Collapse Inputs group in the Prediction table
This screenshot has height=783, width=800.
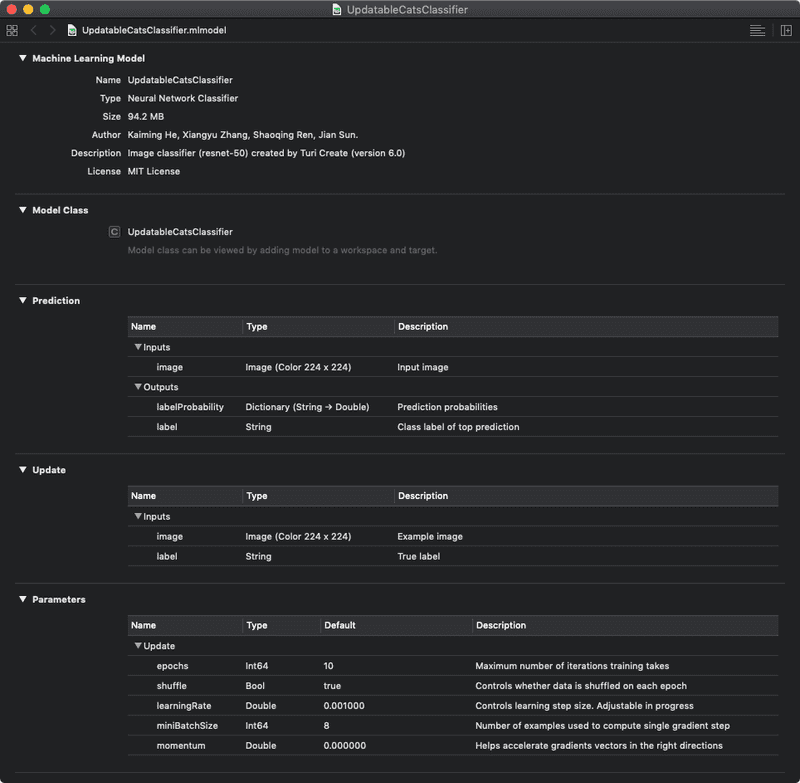coord(138,347)
